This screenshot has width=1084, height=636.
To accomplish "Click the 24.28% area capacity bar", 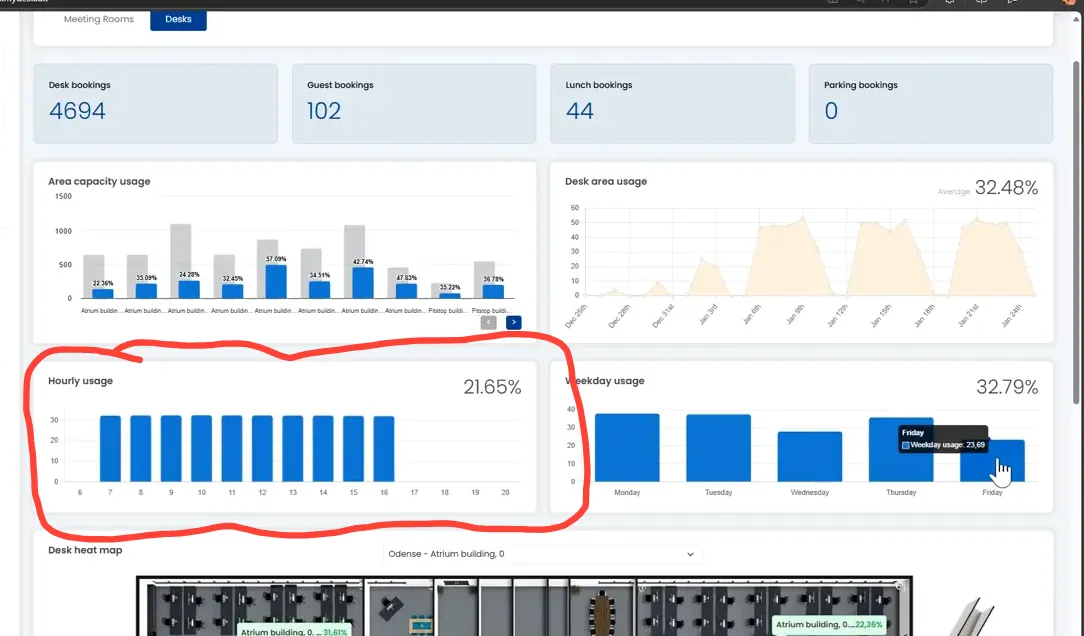I will pyautogui.click(x=189, y=289).
